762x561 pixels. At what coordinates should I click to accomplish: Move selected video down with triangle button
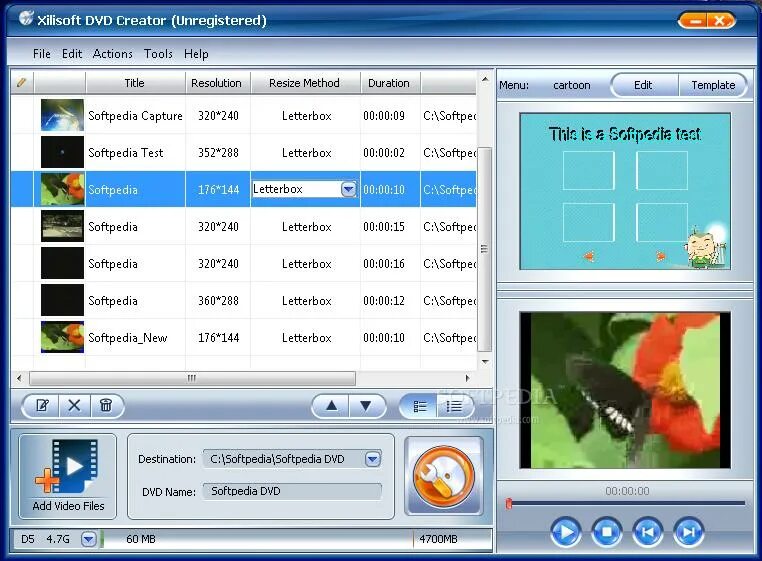[x=366, y=405]
